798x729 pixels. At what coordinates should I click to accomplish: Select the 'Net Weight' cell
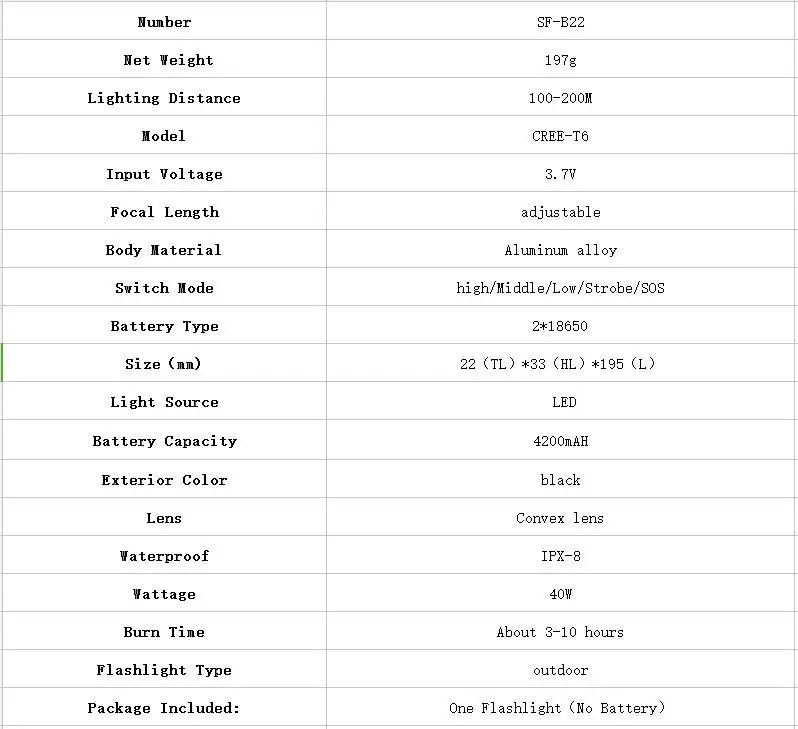pyautogui.click(x=164, y=59)
